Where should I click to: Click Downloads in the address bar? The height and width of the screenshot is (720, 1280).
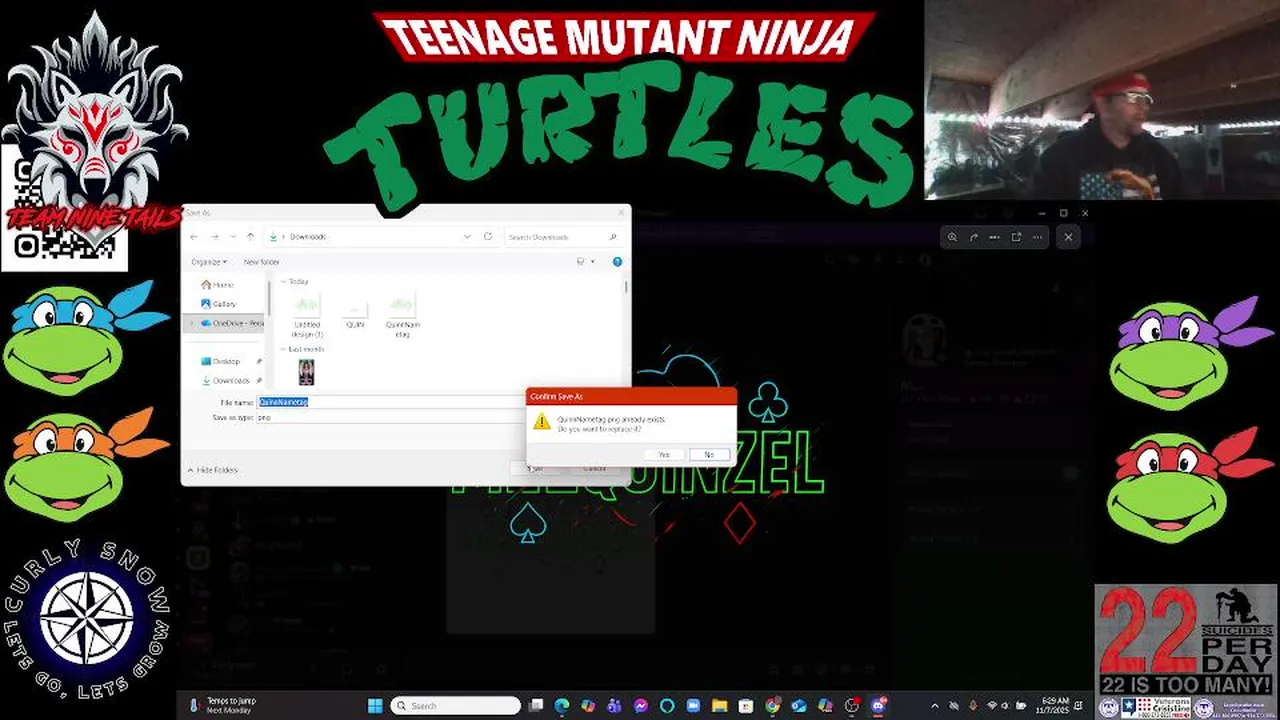[x=308, y=237]
